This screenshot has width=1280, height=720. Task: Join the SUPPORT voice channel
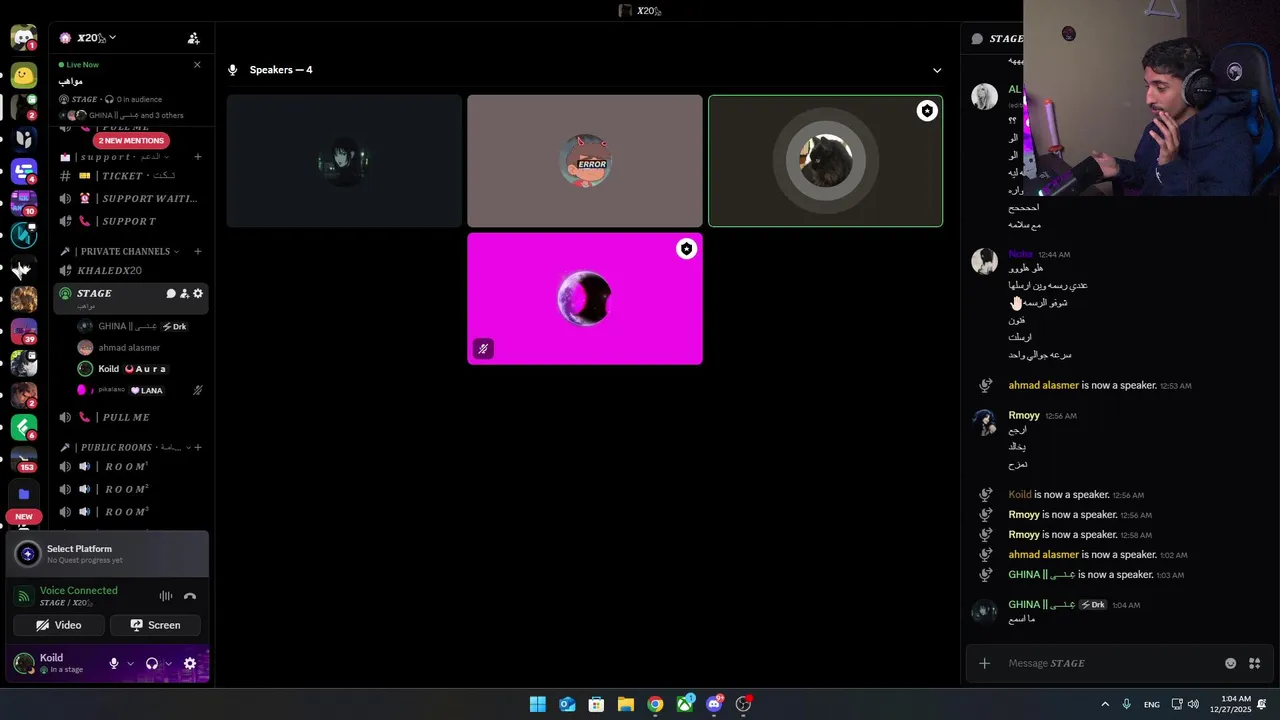pyautogui.click(x=130, y=221)
